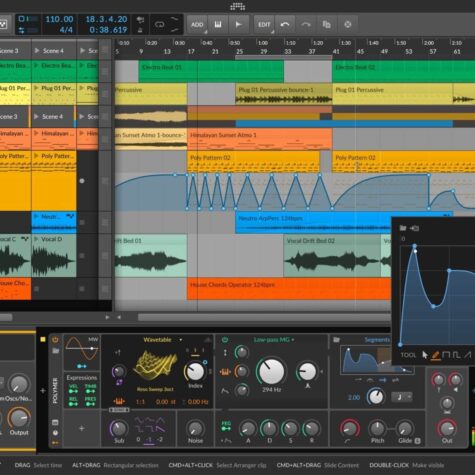475x475 pixels.
Task: Click the Polymer device folder icon
Action: pos(55,351)
